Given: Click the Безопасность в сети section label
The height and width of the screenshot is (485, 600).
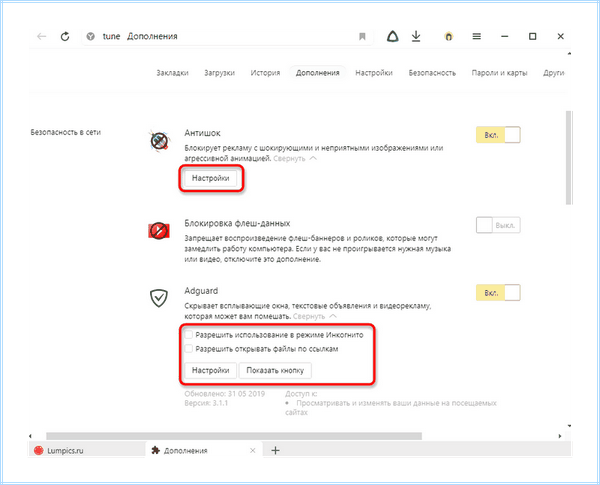Looking at the screenshot, I should tap(65, 132).
